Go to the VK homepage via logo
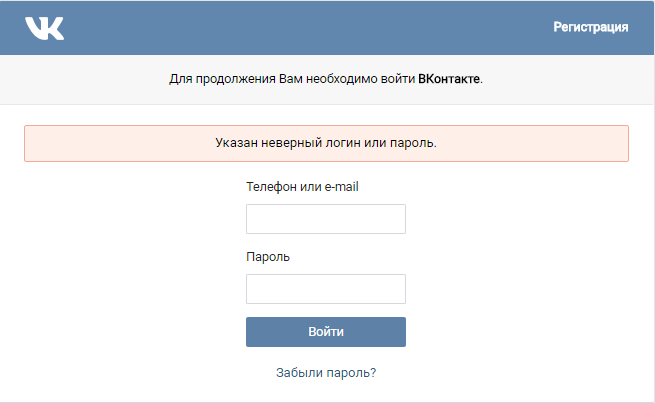Viewport: 655px width, 403px height. coord(45,28)
